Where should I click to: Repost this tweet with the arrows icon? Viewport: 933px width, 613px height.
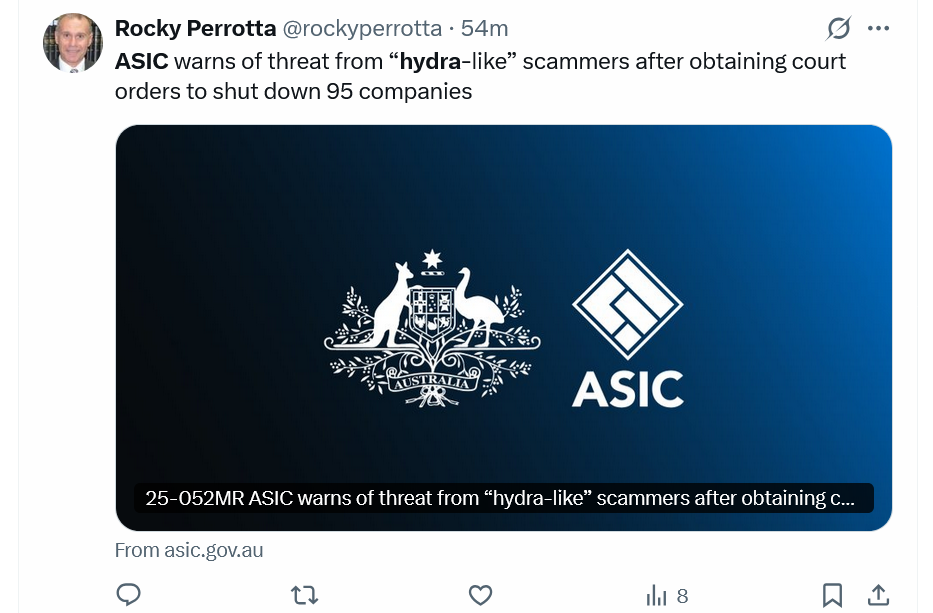304,595
